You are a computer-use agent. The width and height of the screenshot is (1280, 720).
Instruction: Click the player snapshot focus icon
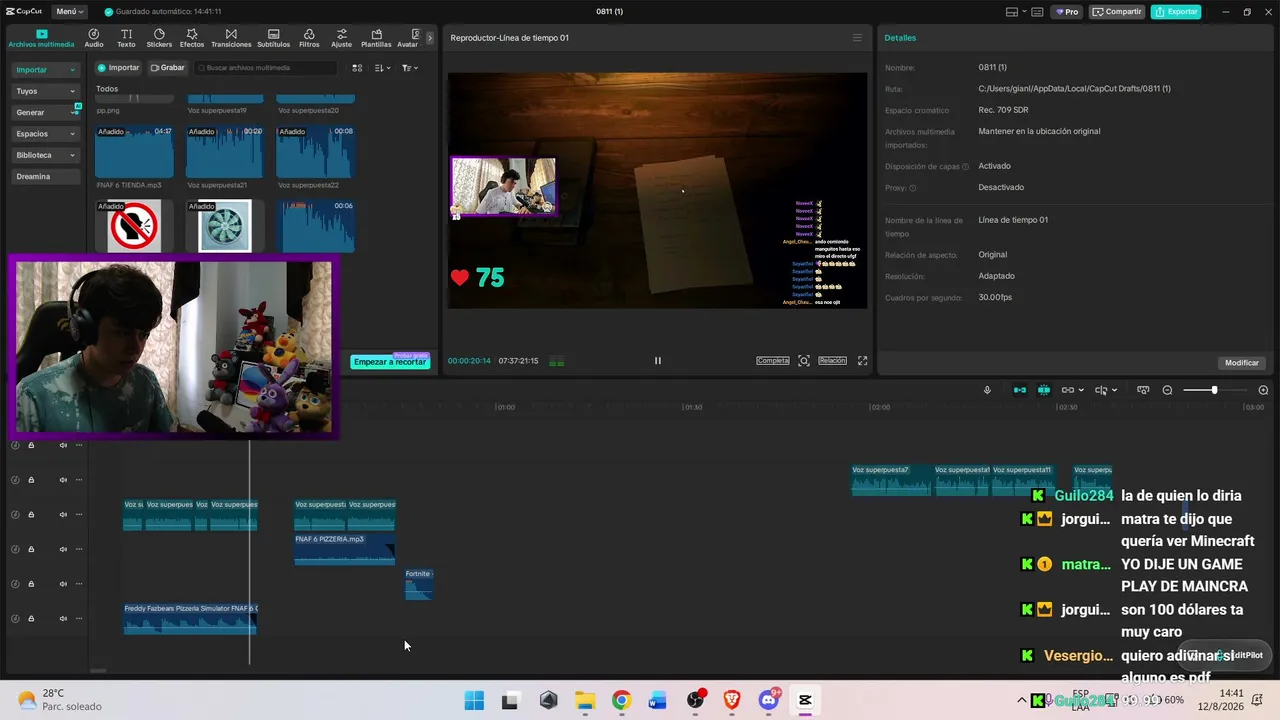tap(804, 361)
